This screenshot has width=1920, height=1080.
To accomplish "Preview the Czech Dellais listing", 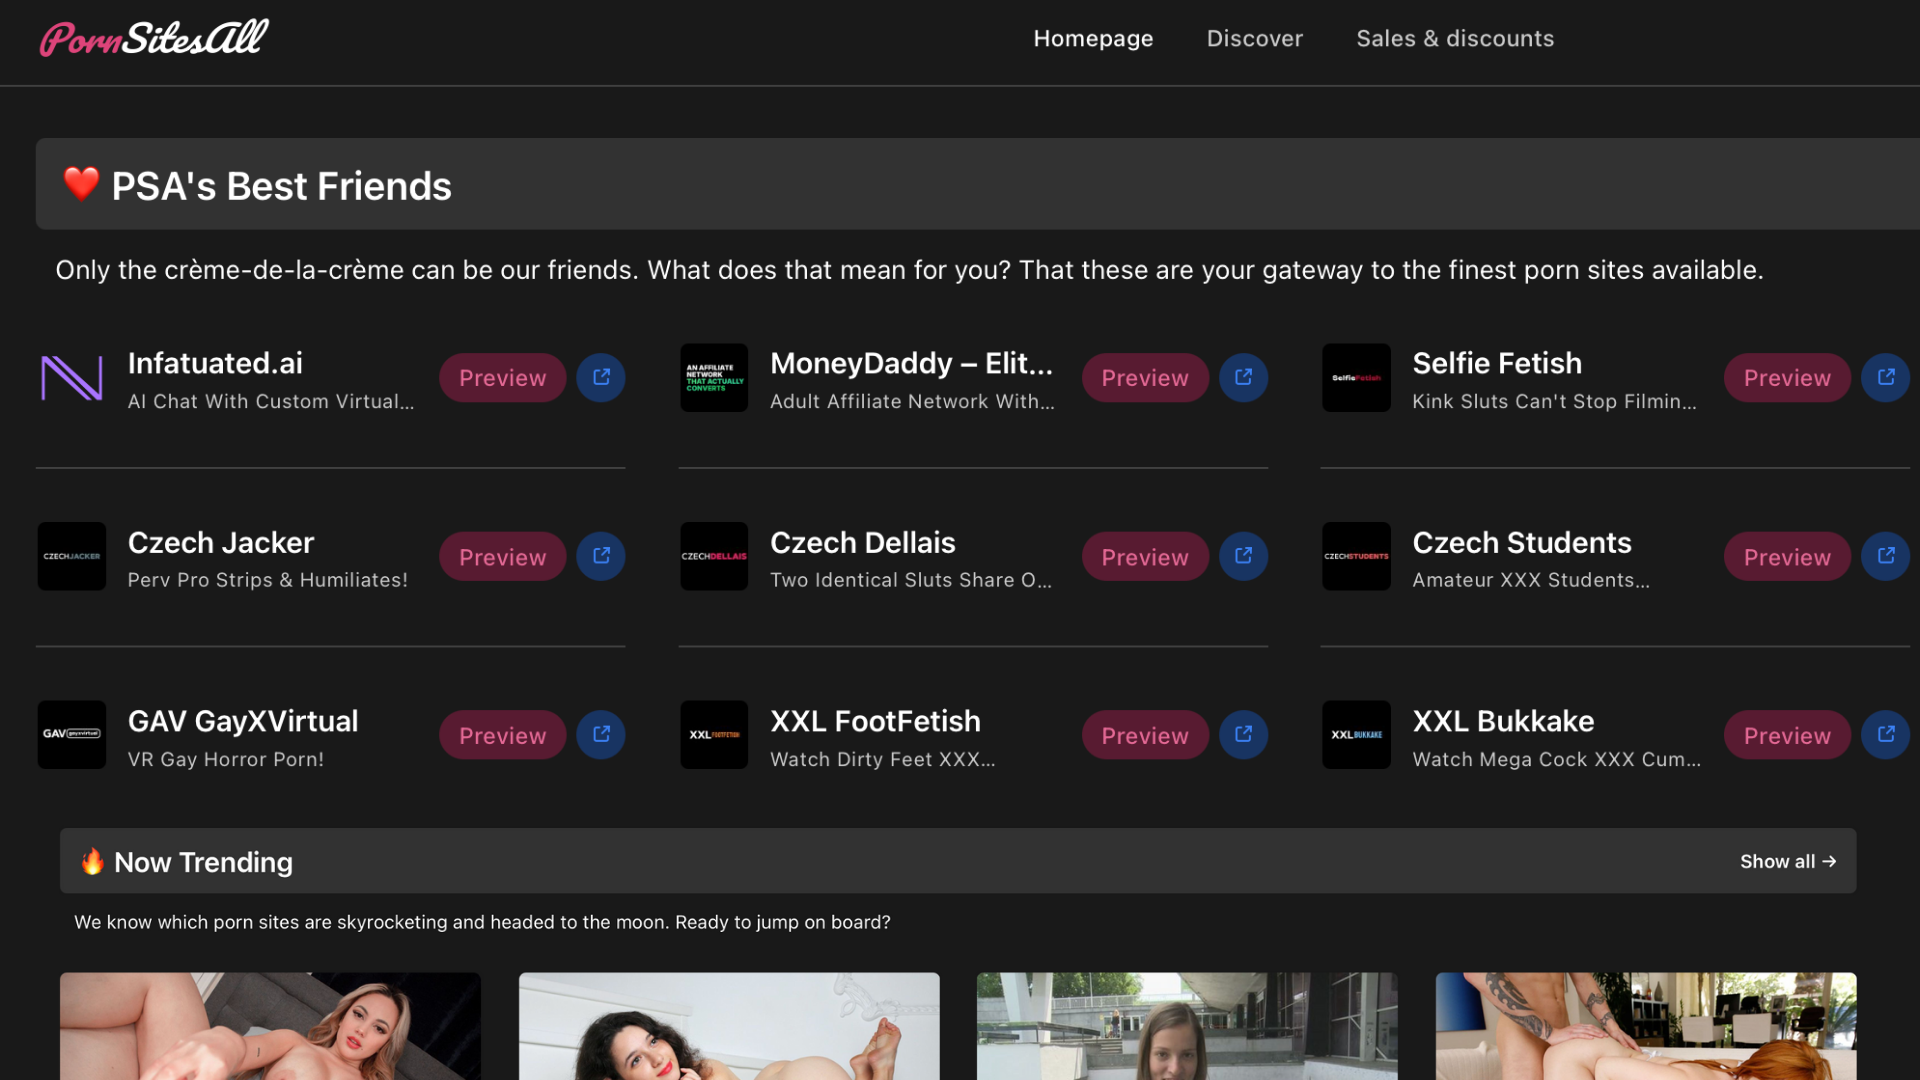I will [1145, 556].
